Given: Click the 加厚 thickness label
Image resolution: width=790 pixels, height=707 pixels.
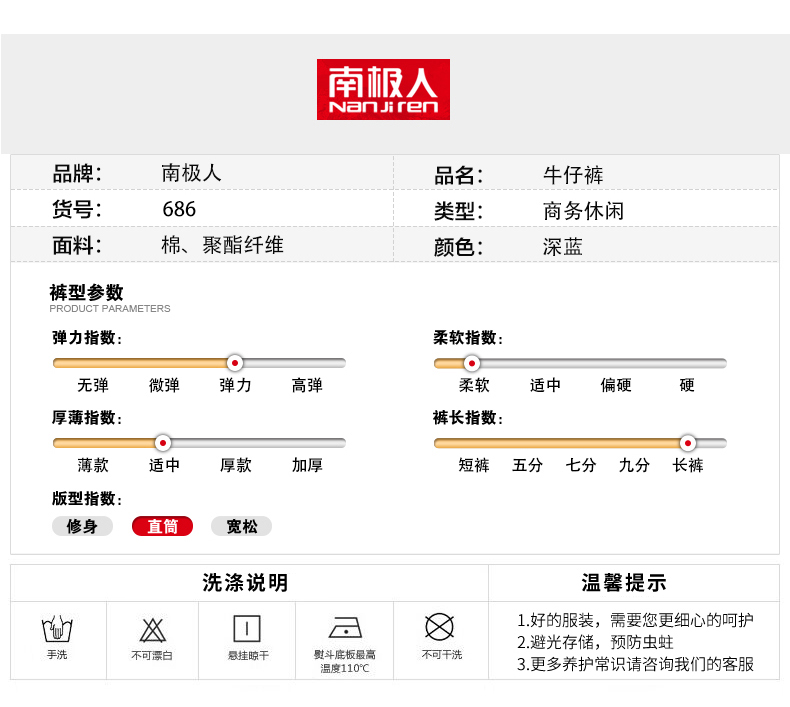Looking at the screenshot, I should (307, 465).
